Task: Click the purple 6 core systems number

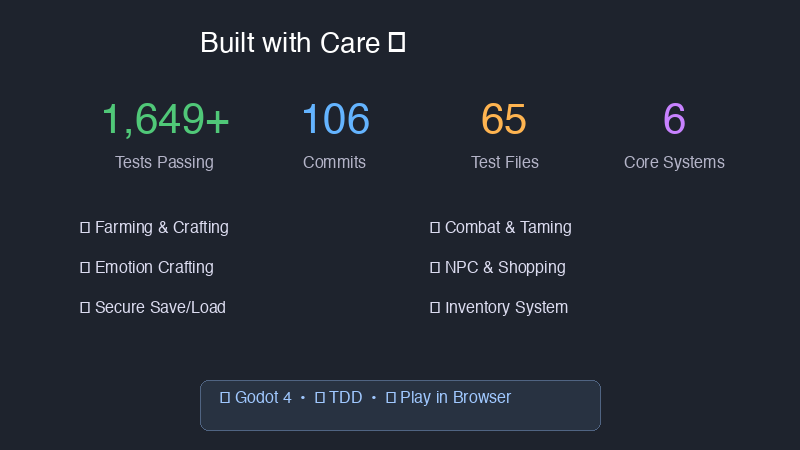Action: [x=674, y=119]
